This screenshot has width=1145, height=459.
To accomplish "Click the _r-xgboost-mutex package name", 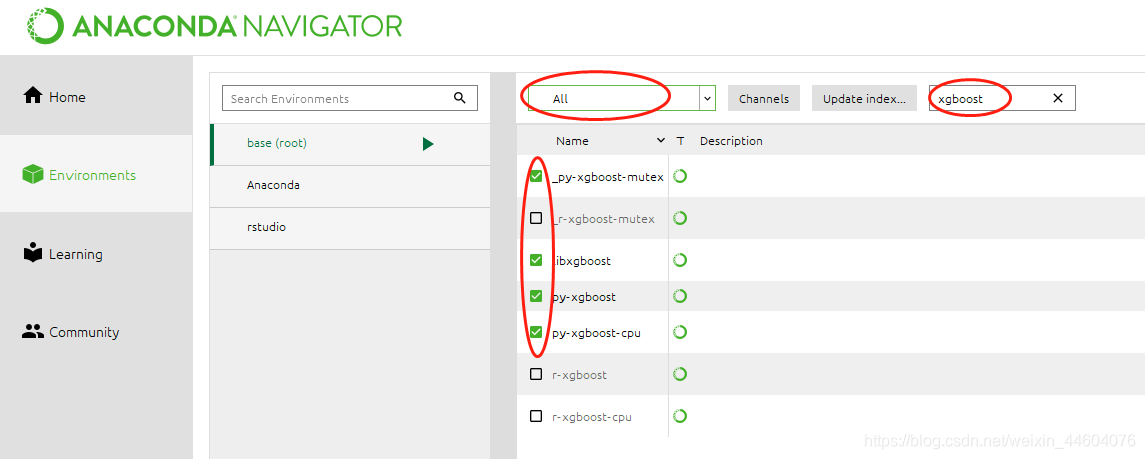I will tap(603, 218).
